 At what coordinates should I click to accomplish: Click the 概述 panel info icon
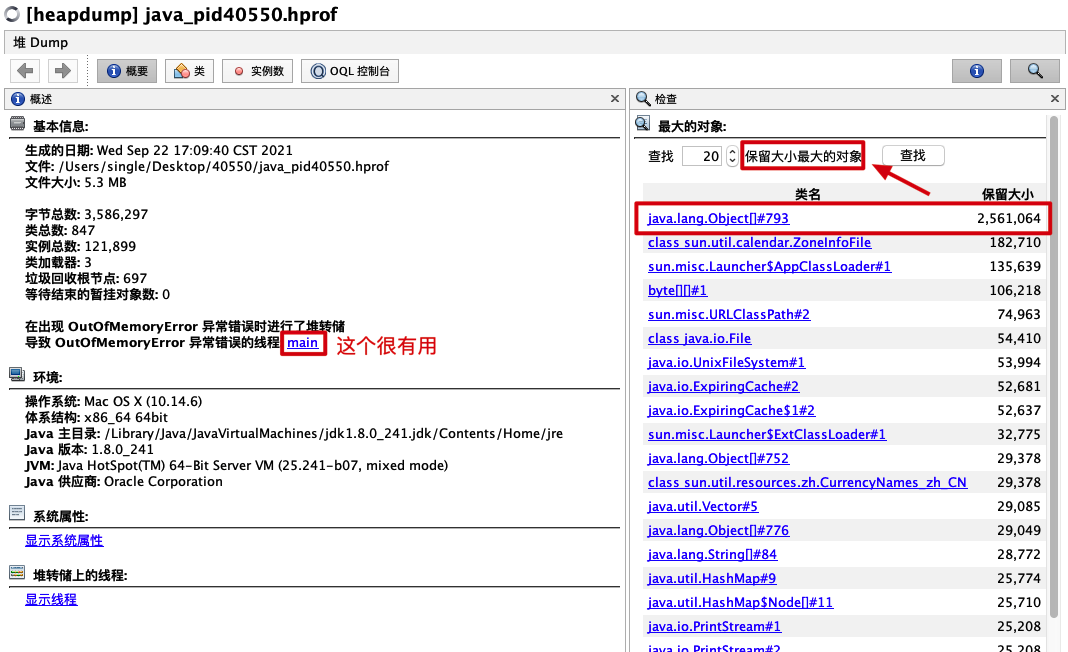click(18, 99)
